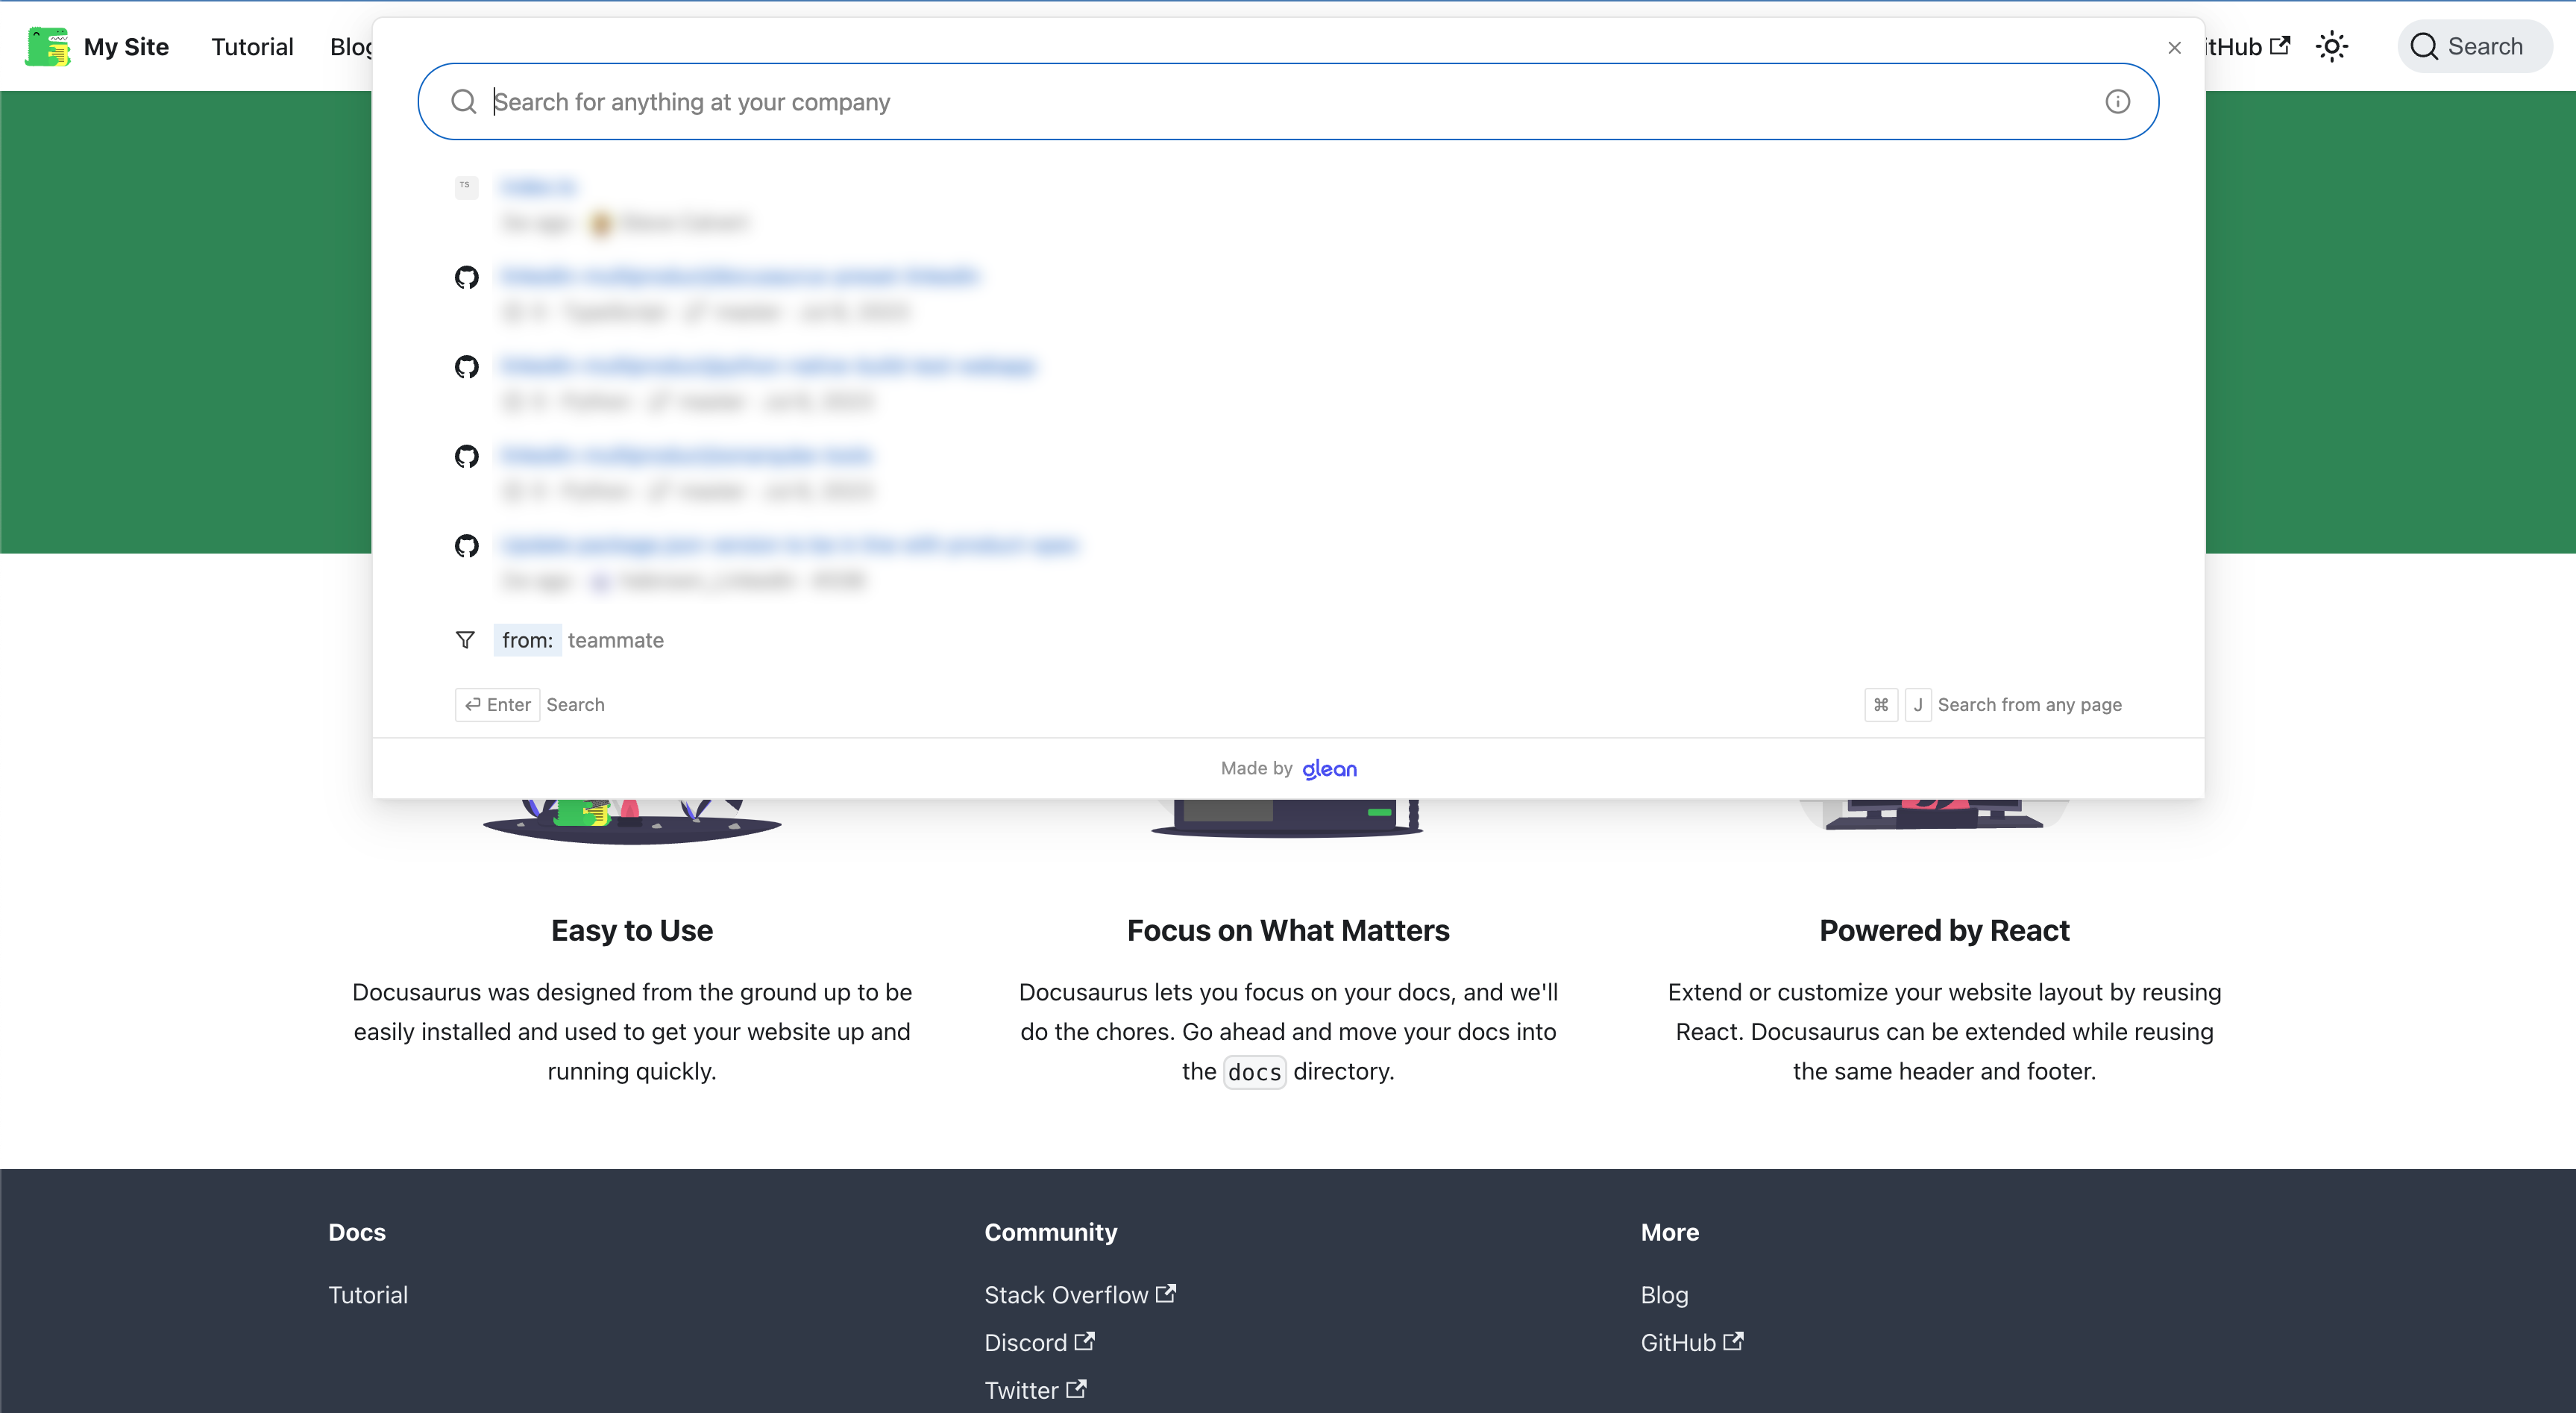The image size is (2576, 1413).
Task: Click the last GitHub result icon
Action: (466, 546)
